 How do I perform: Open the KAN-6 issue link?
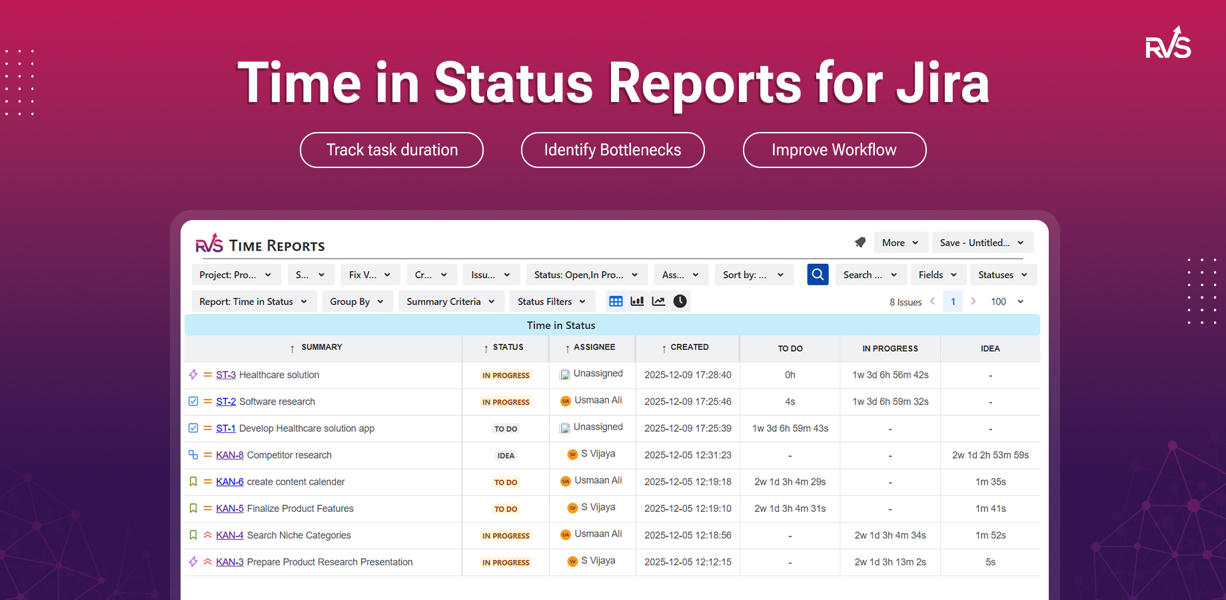(229, 482)
